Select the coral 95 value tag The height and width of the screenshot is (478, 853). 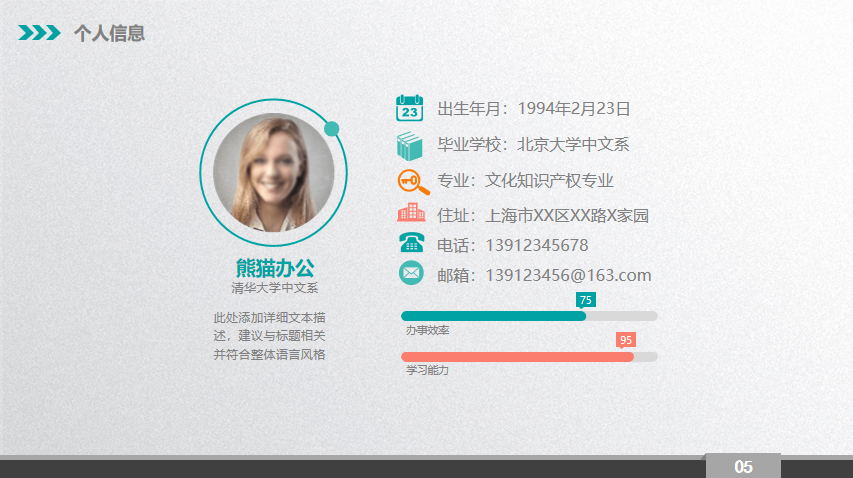pyautogui.click(x=626, y=340)
